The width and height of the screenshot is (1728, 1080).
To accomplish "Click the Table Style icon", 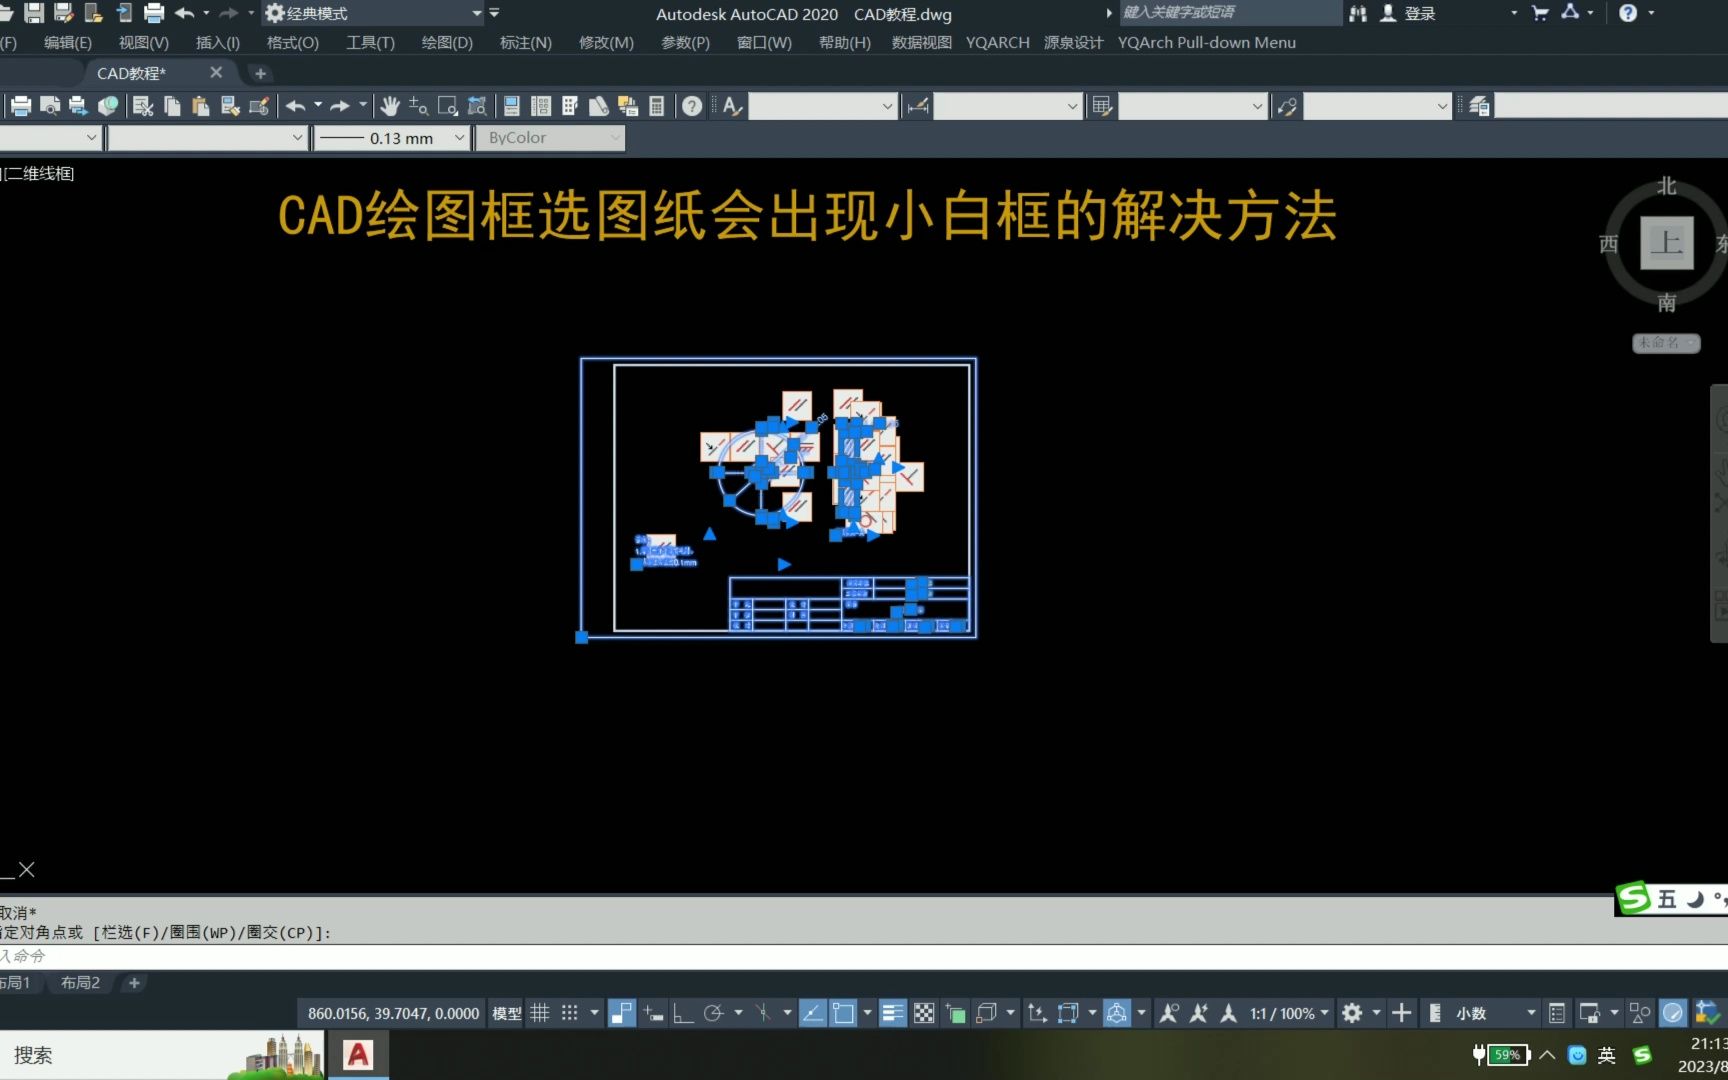I will pos(1102,106).
